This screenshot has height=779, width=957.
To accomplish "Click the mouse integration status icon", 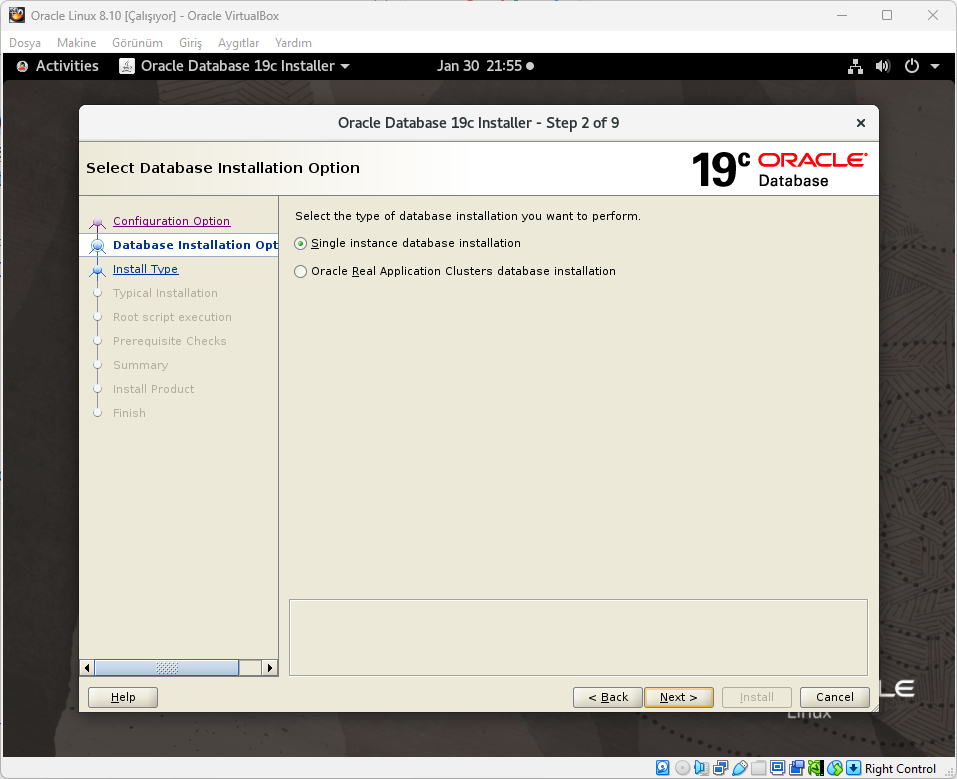I will click(x=834, y=768).
